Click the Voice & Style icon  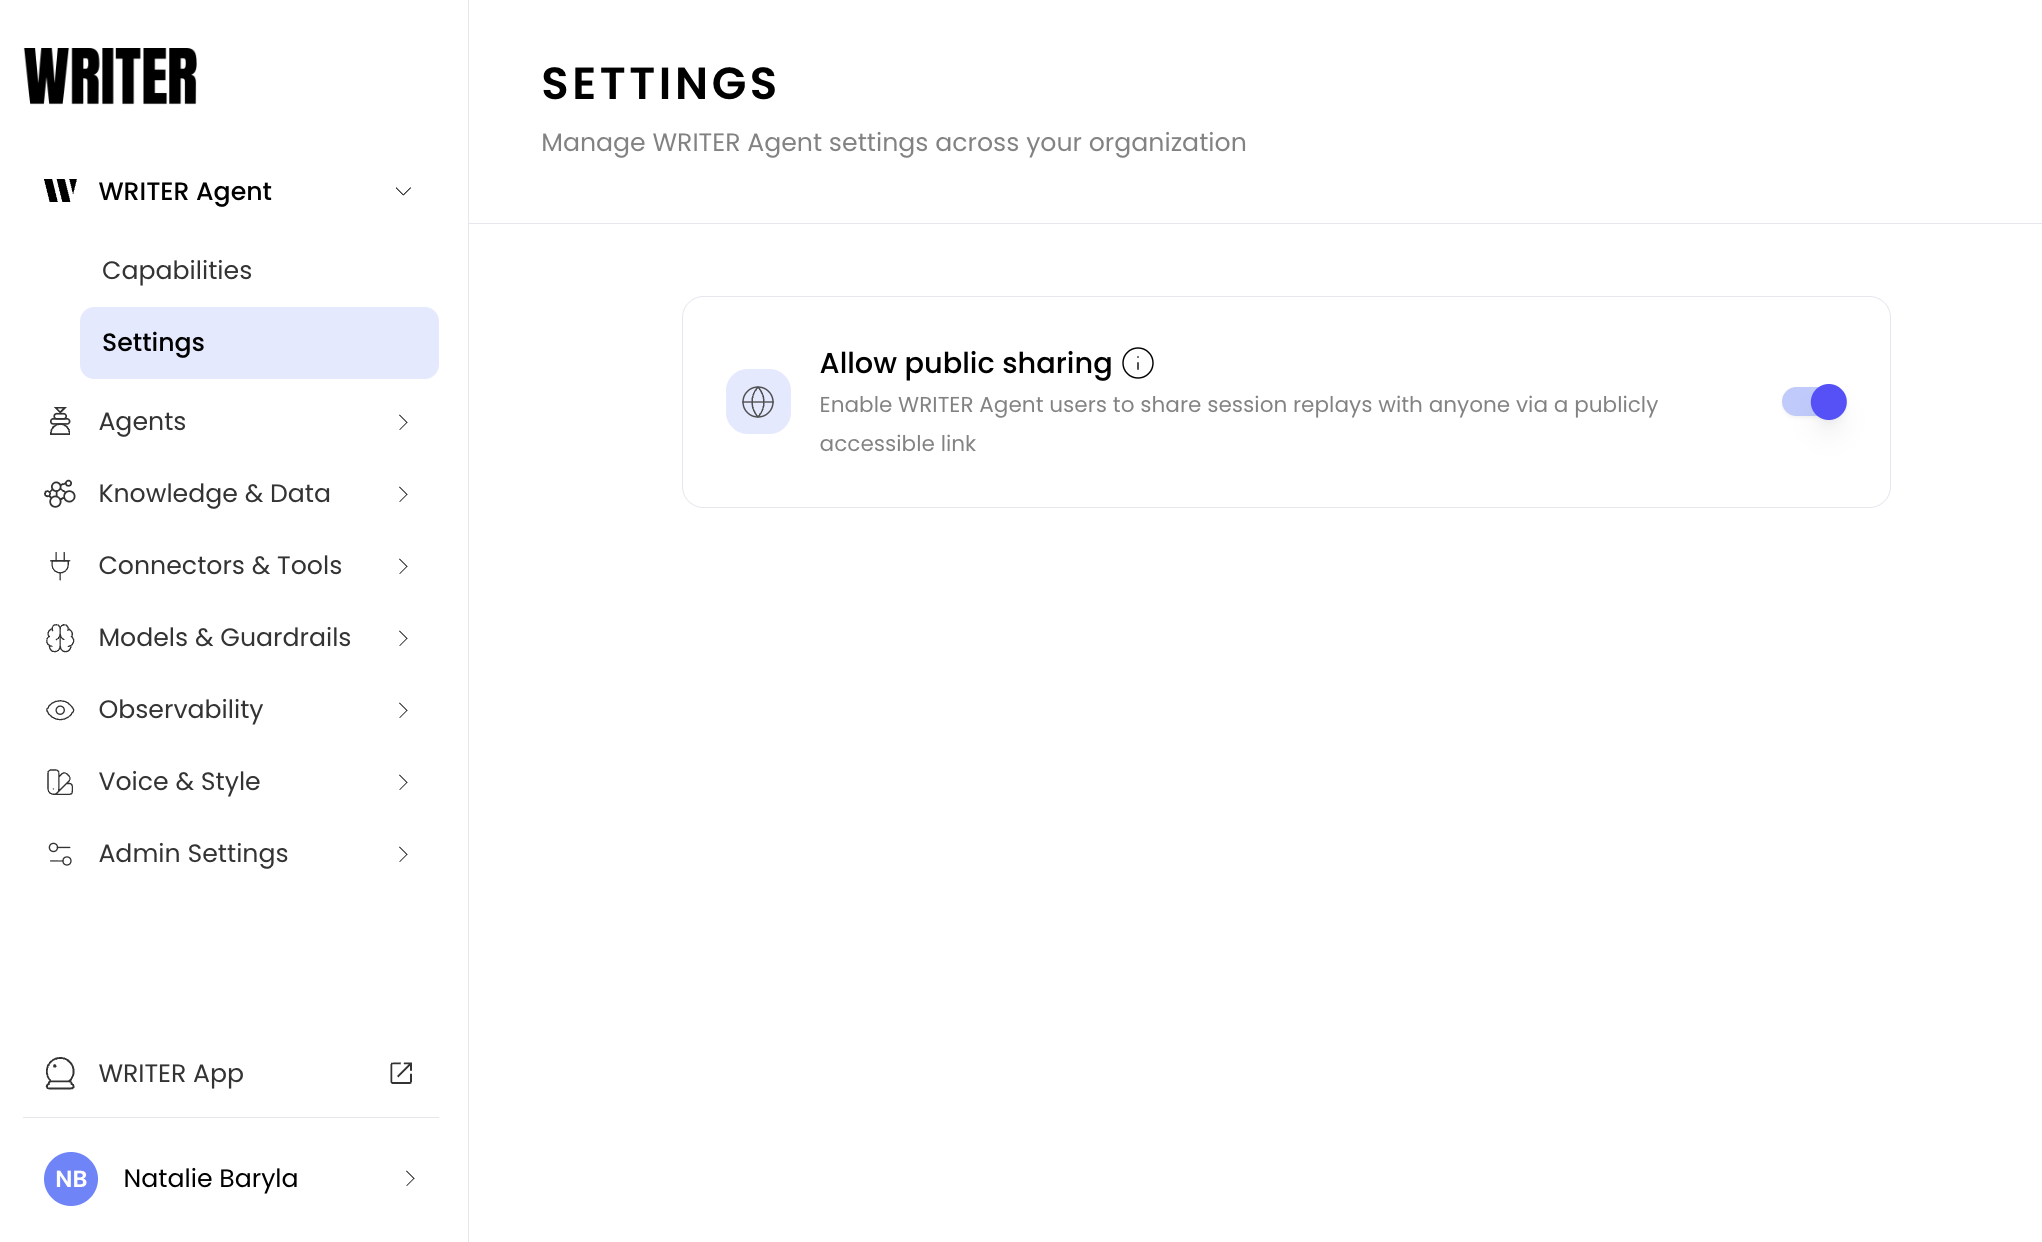coord(60,782)
